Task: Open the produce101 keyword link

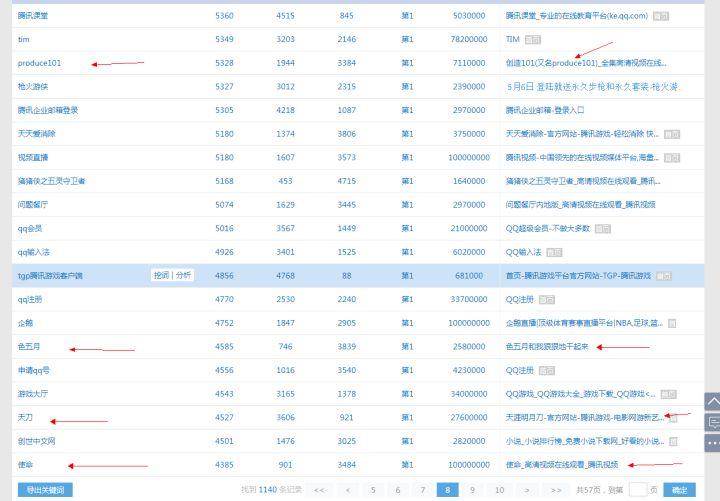Action: coord(39,63)
